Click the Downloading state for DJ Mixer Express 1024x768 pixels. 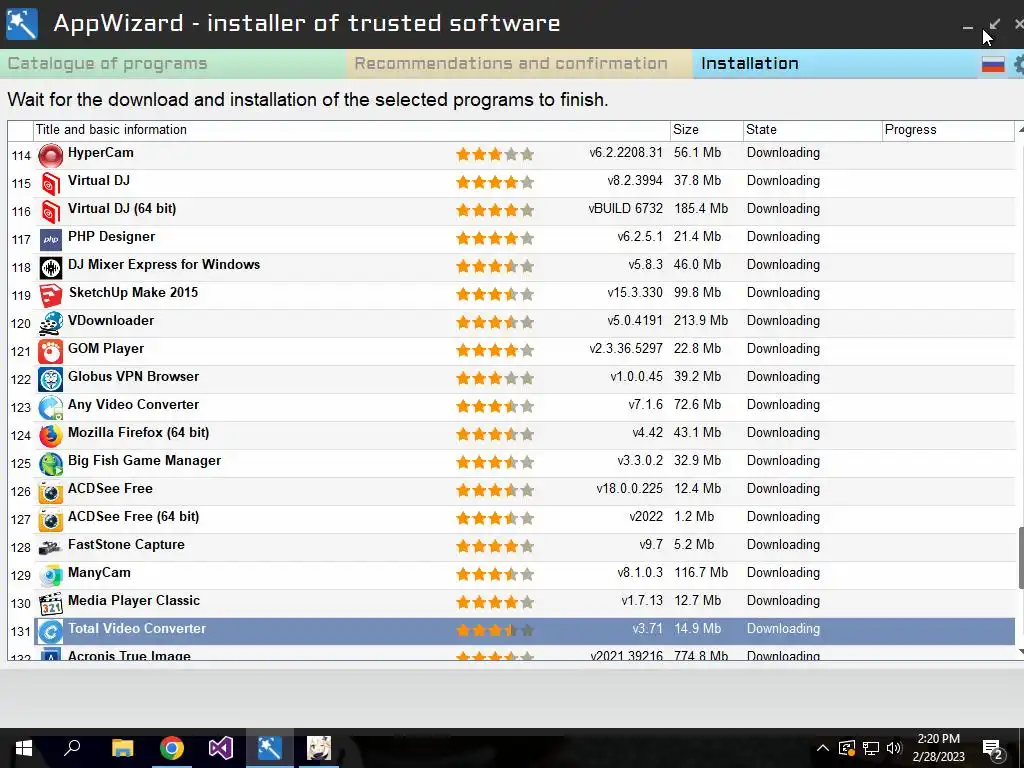783,265
